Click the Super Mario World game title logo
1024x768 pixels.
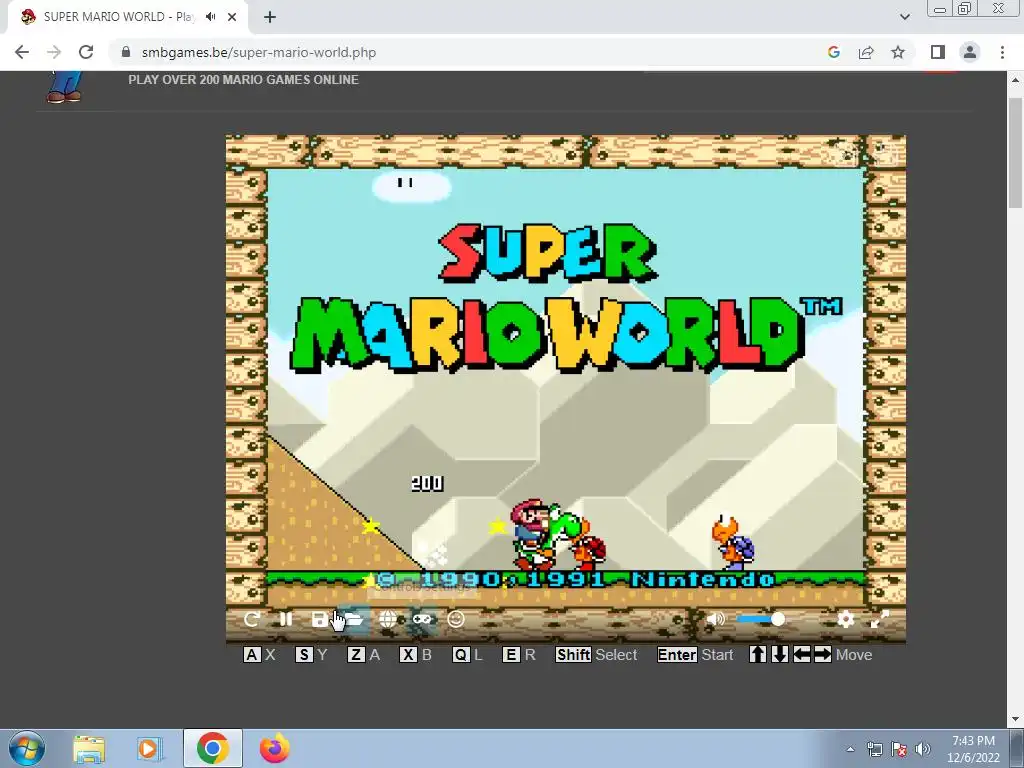[566, 297]
